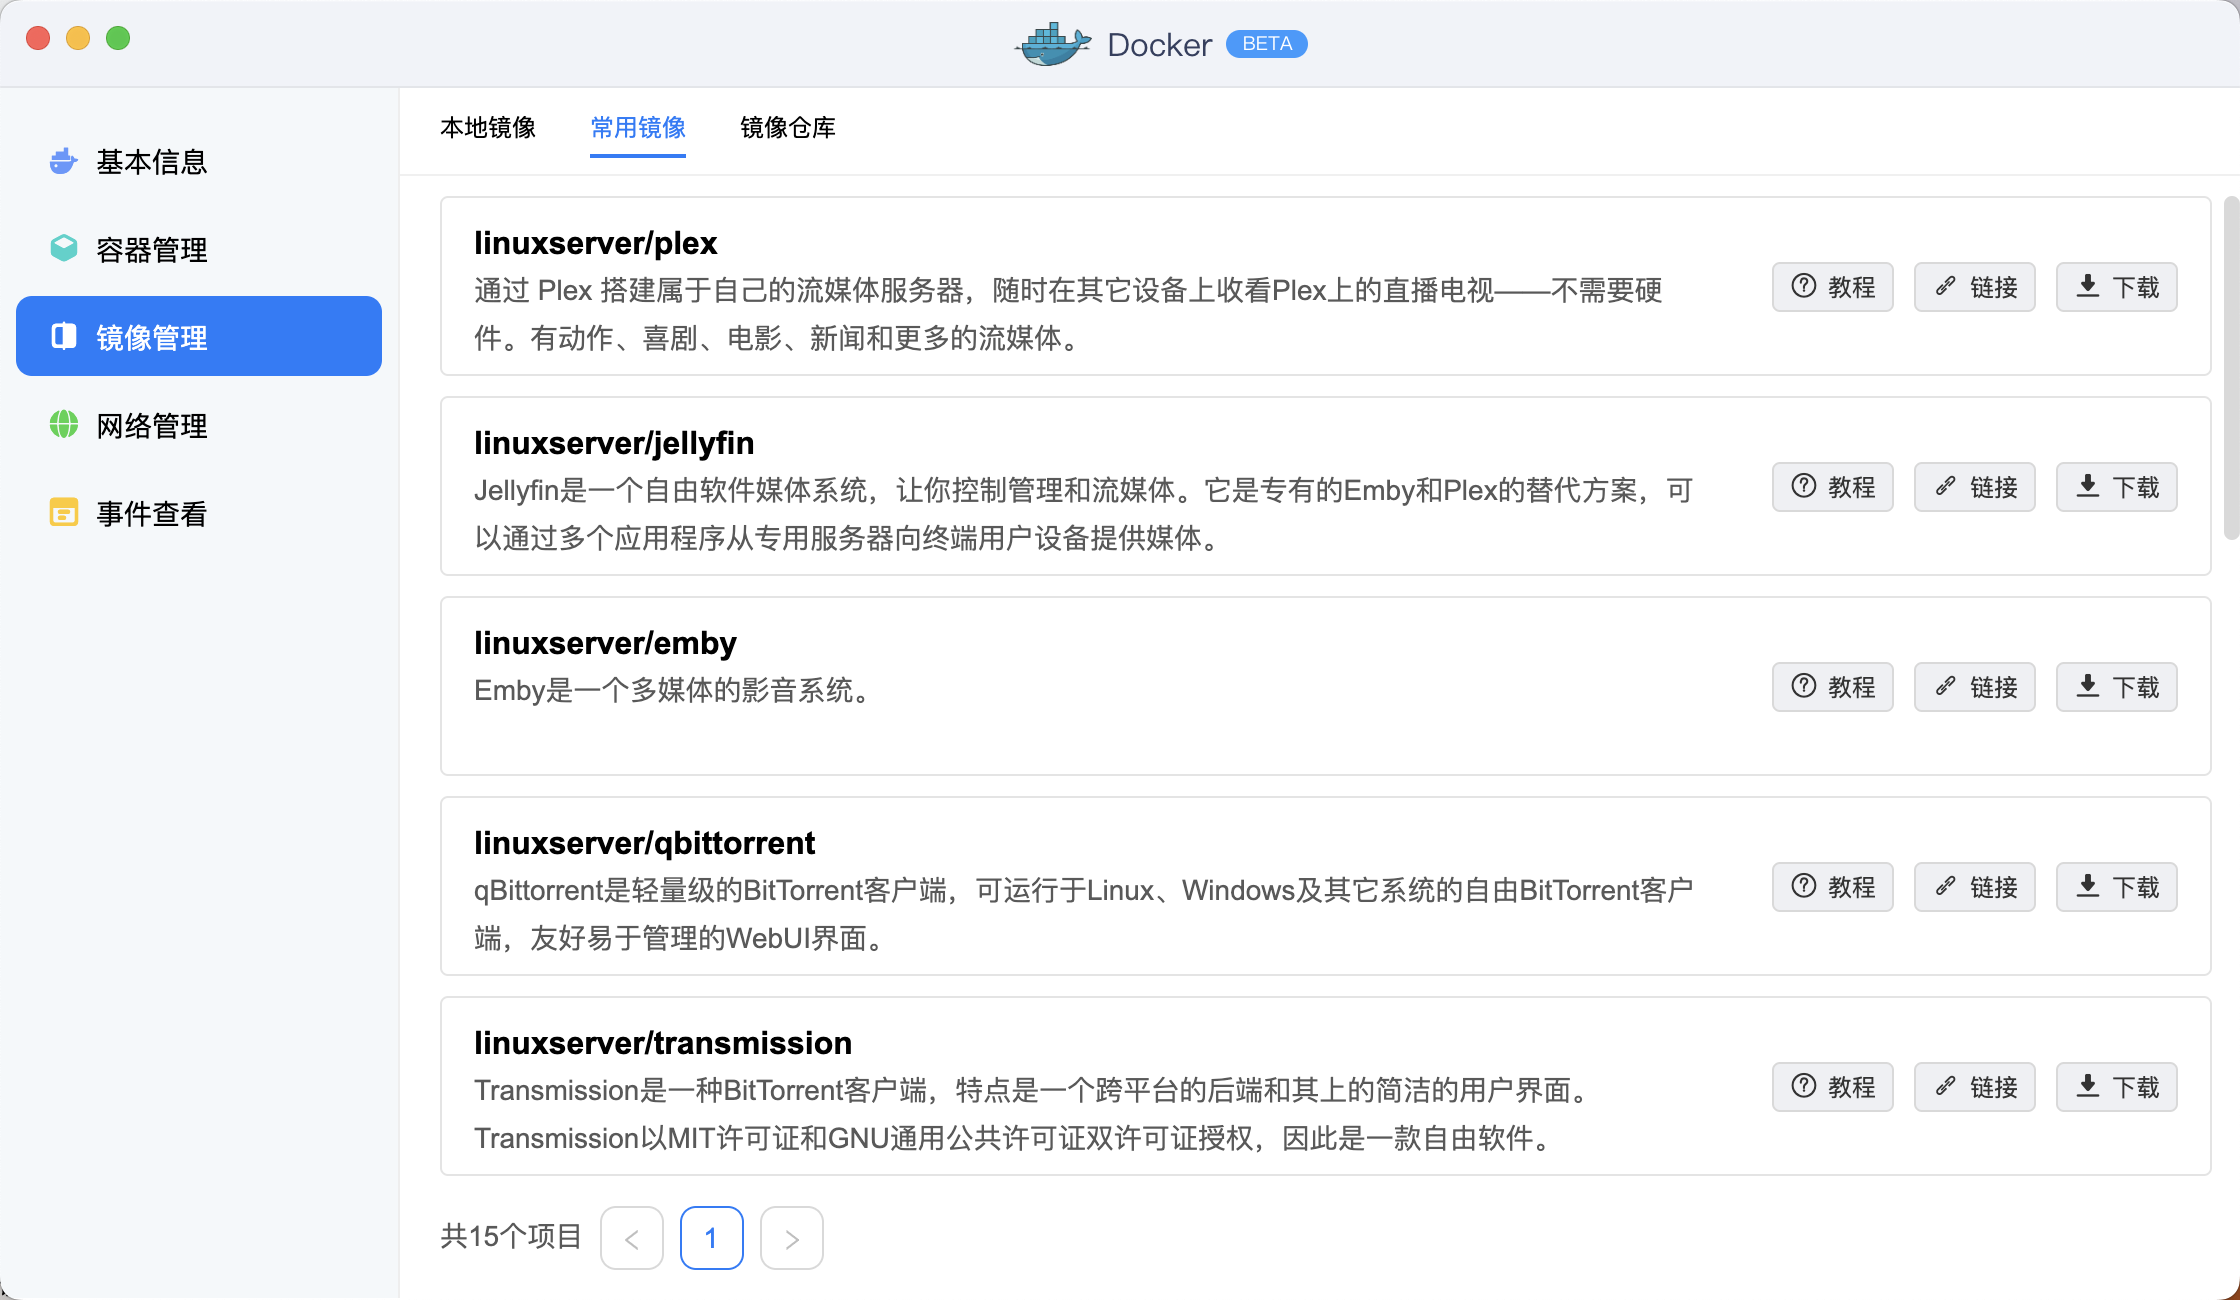
Task: Open 教程 for linuxserver/plex
Action: pos(1833,287)
